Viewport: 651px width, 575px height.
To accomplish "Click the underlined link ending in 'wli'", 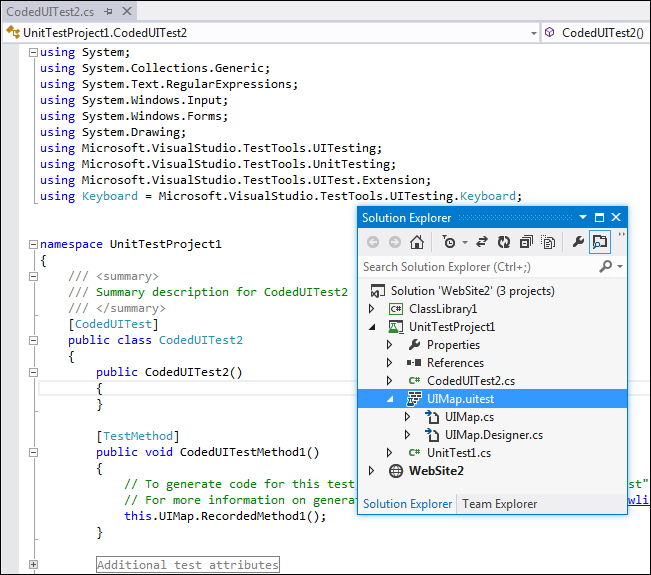I will 638,500.
